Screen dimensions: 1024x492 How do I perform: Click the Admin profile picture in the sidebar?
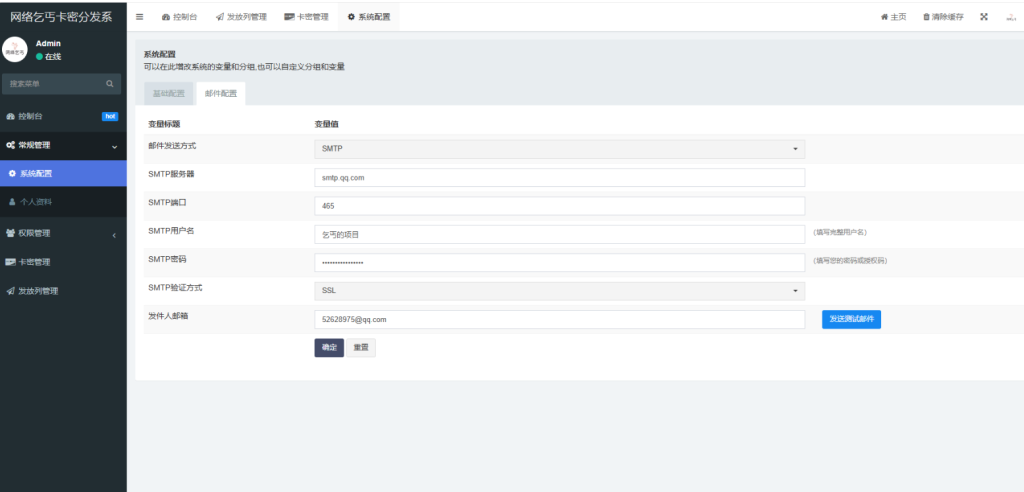15,51
